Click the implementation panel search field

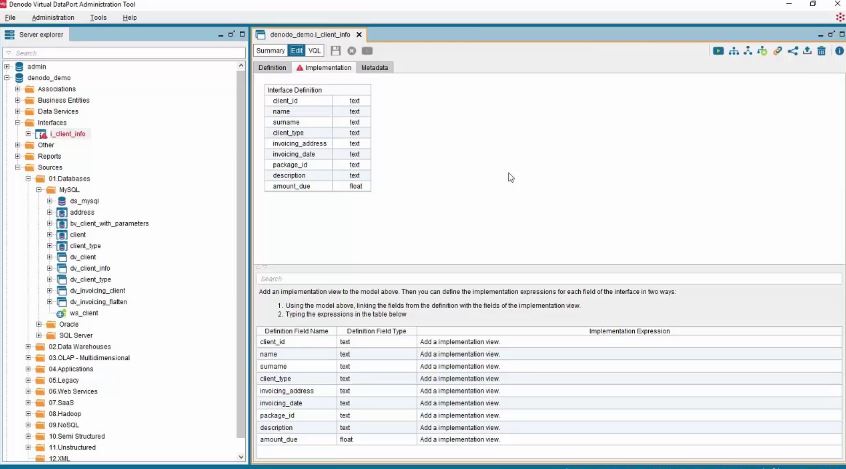click(x=548, y=279)
